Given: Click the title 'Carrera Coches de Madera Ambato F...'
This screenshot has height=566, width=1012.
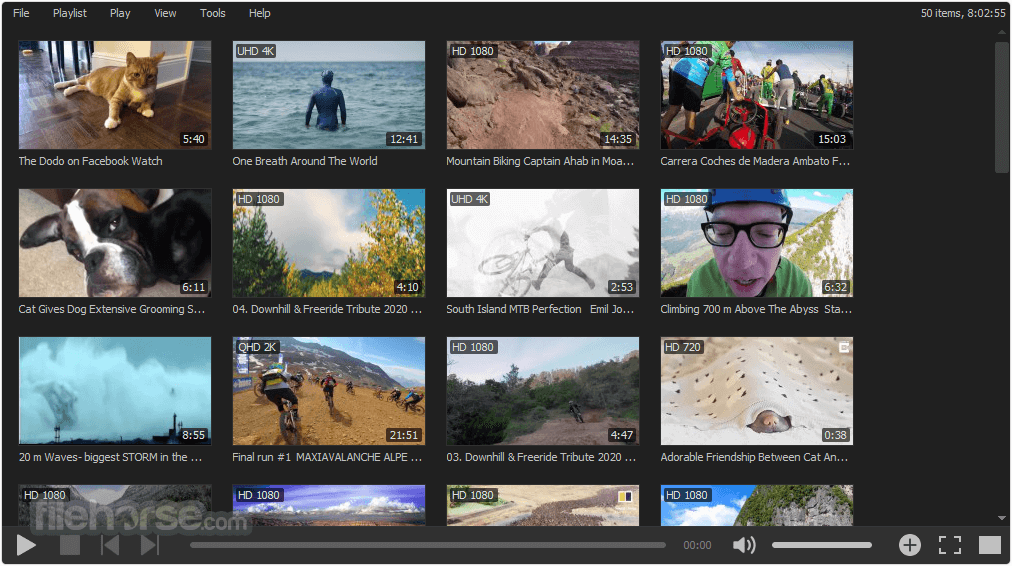Looking at the screenshot, I should point(755,161).
